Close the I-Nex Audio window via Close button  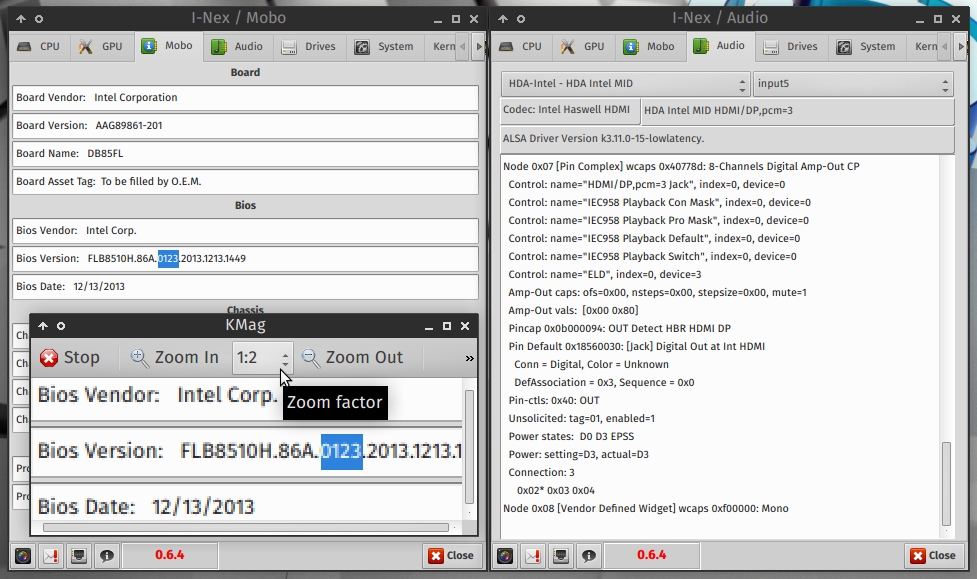pyautogui.click(x=933, y=555)
